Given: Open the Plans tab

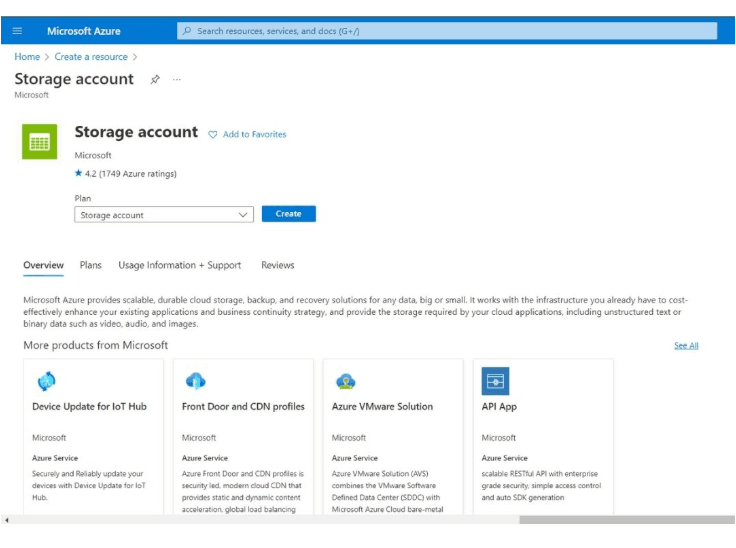Looking at the screenshot, I should tap(91, 265).
